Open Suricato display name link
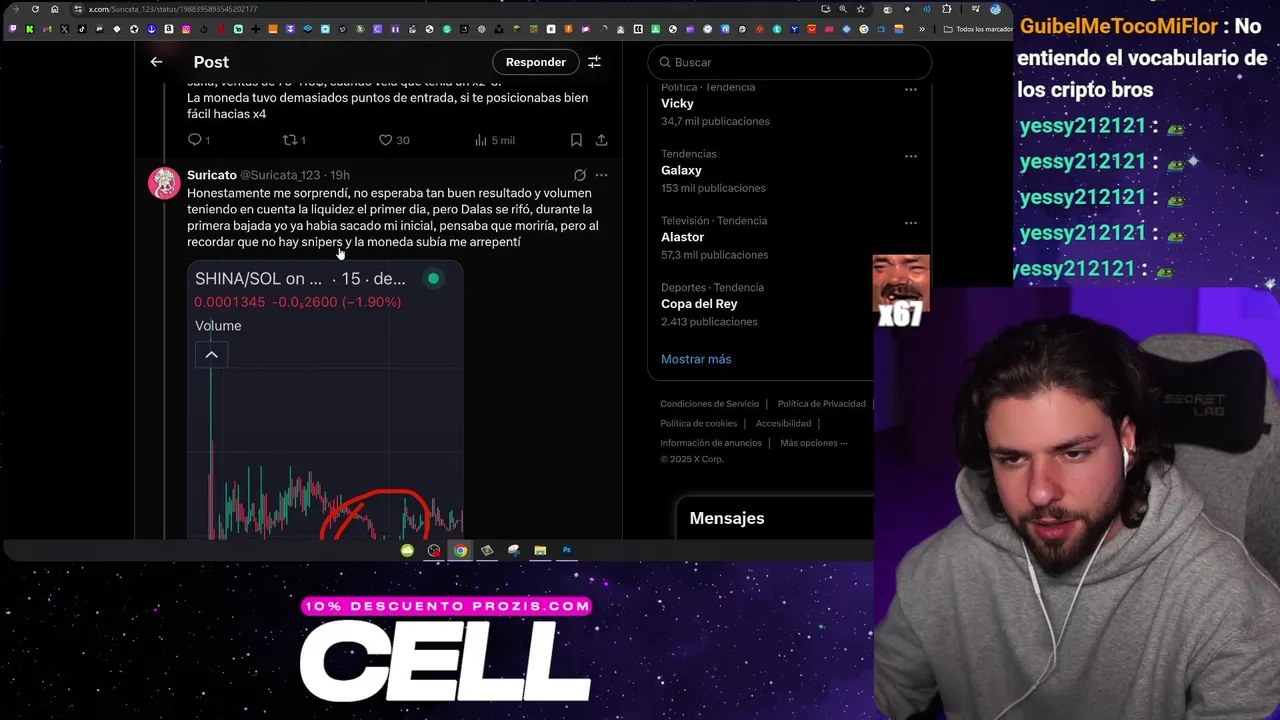This screenshot has width=1280, height=720. point(212,175)
